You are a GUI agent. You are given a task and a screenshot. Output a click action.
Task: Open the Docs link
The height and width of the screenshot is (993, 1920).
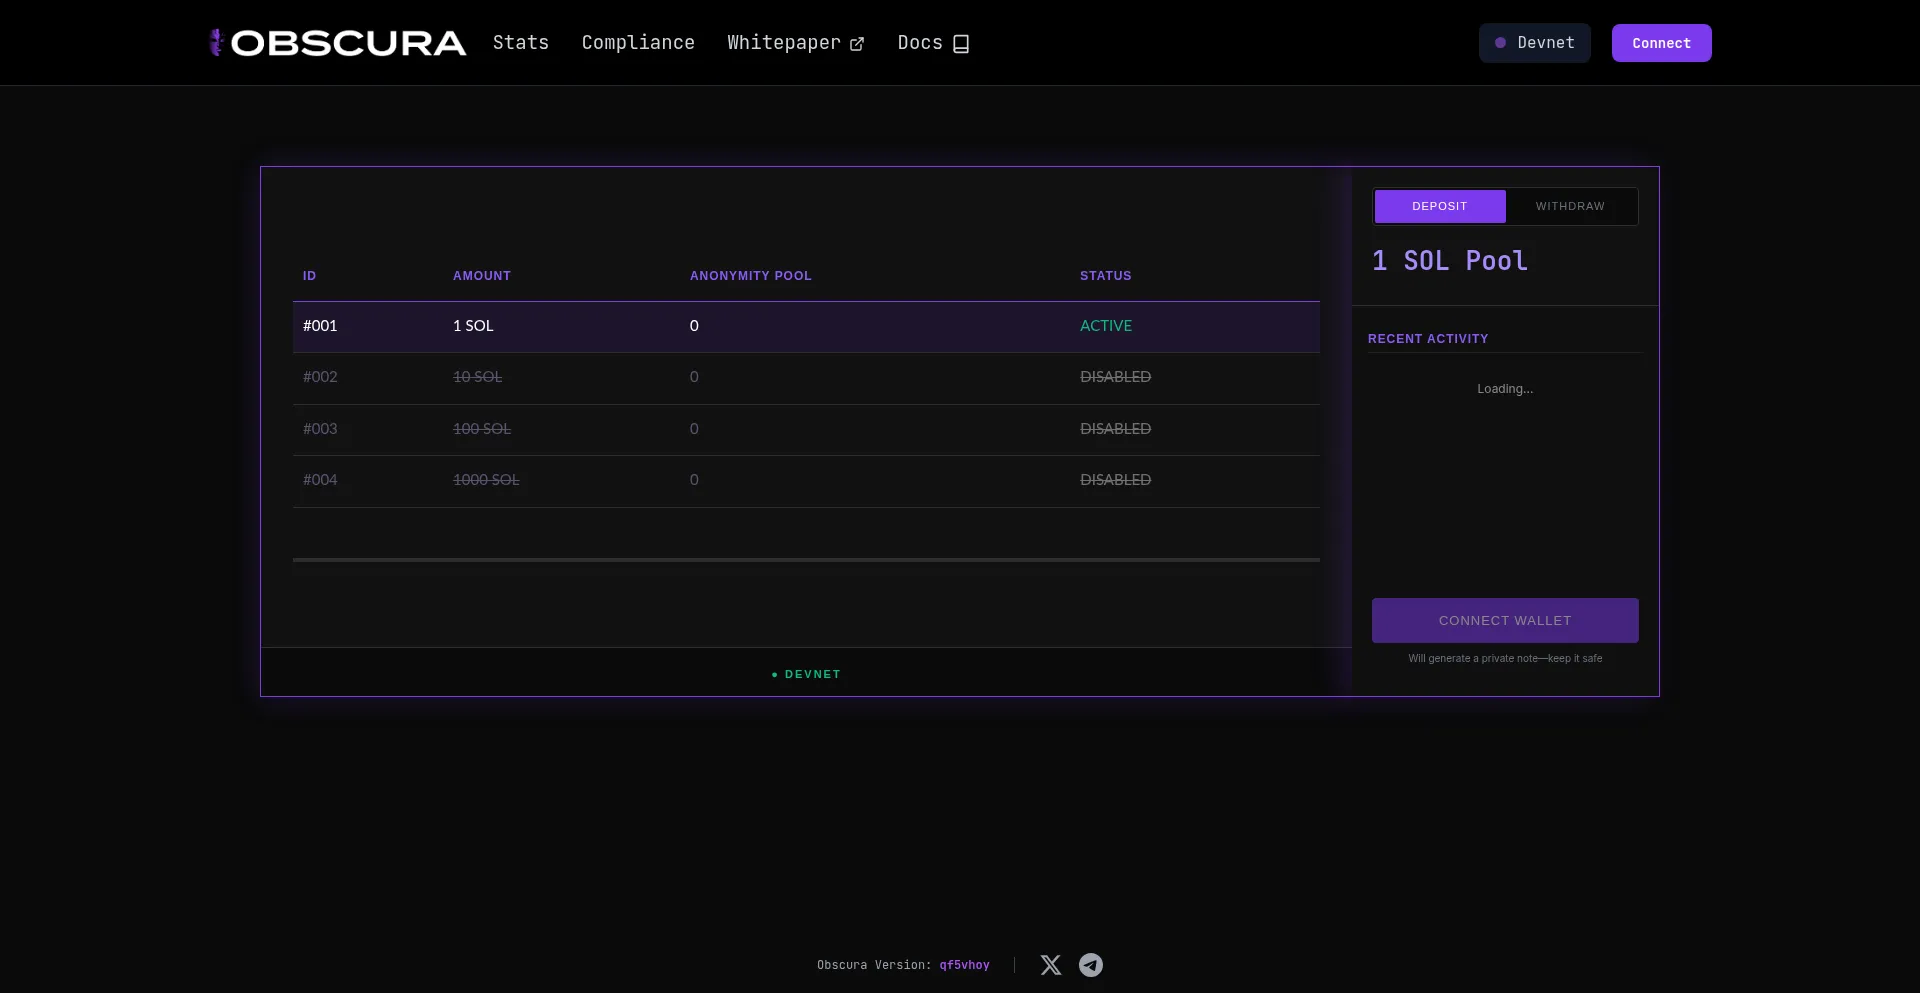[x=934, y=43]
